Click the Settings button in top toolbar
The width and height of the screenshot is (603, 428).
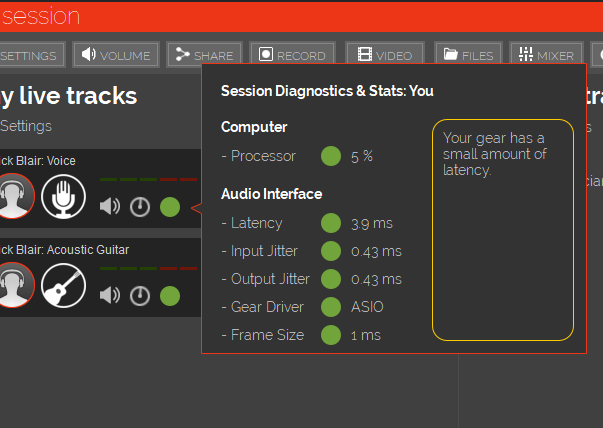[x=30, y=55]
